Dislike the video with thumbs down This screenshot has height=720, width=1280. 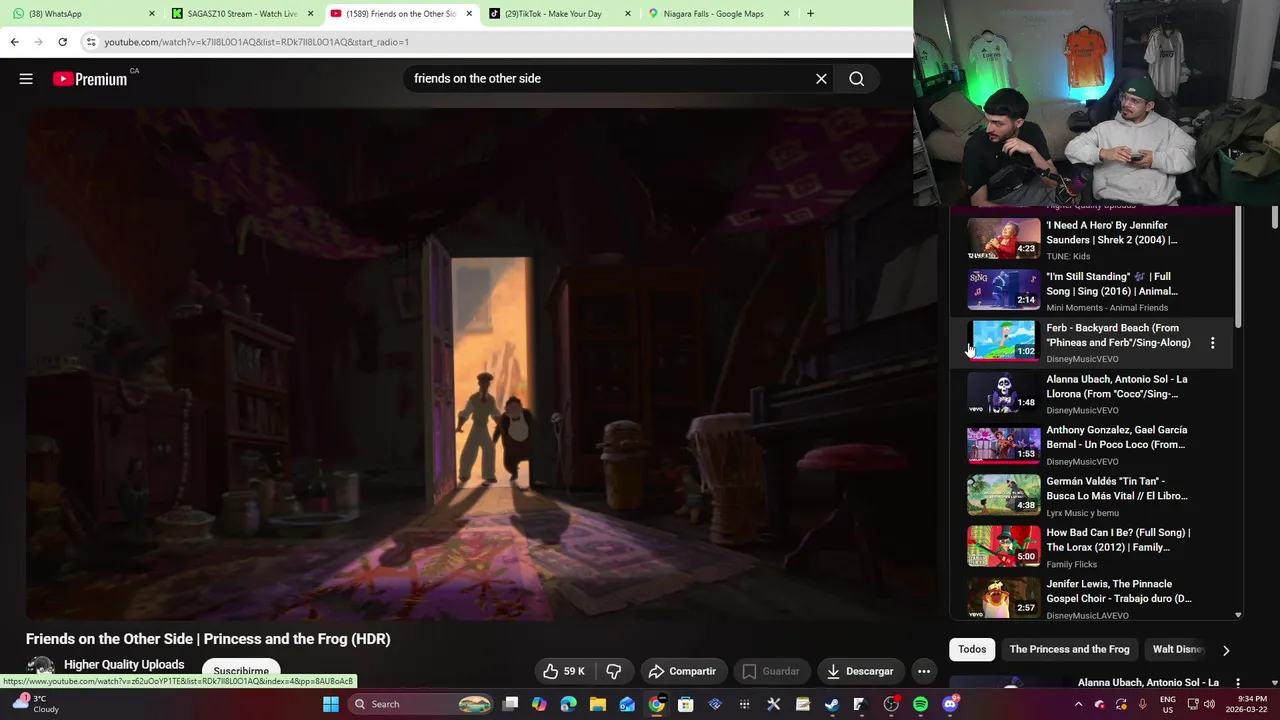pos(613,671)
